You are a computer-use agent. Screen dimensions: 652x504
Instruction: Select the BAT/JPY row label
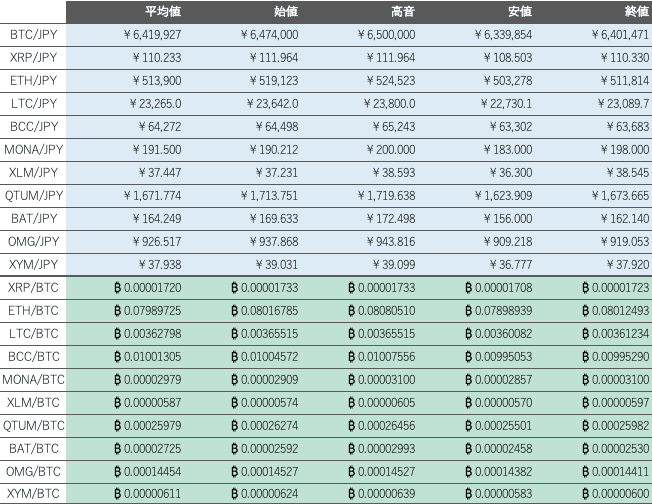(x=33, y=218)
